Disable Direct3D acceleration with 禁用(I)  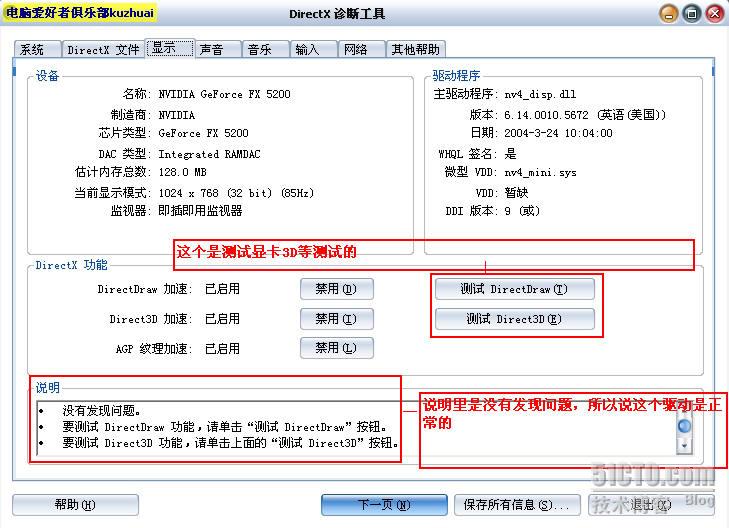click(x=337, y=319)
